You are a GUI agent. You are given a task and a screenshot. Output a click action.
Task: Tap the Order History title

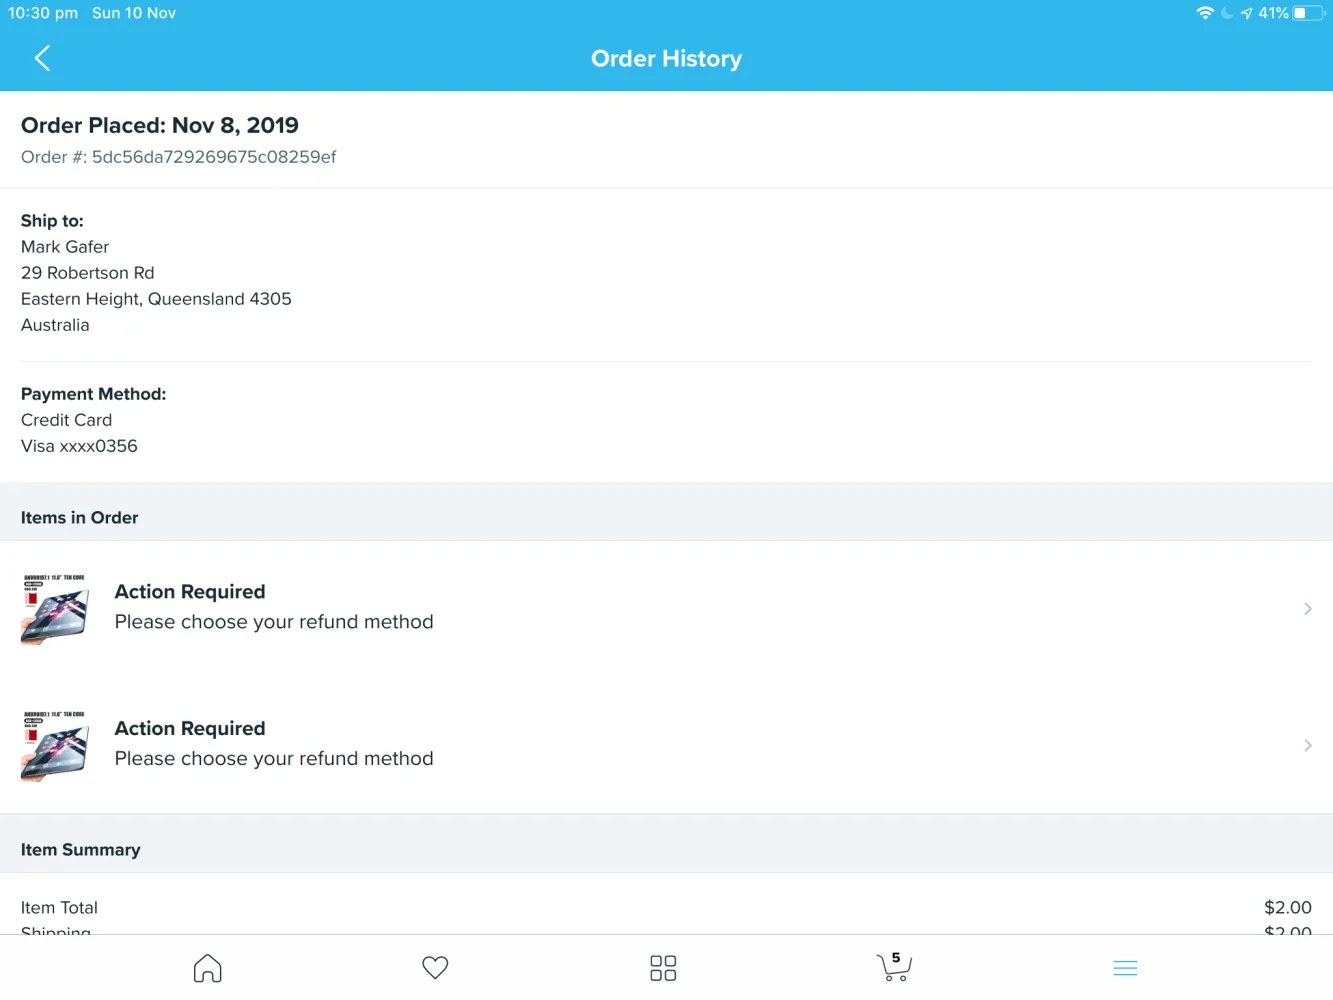[x=666, y=59]
